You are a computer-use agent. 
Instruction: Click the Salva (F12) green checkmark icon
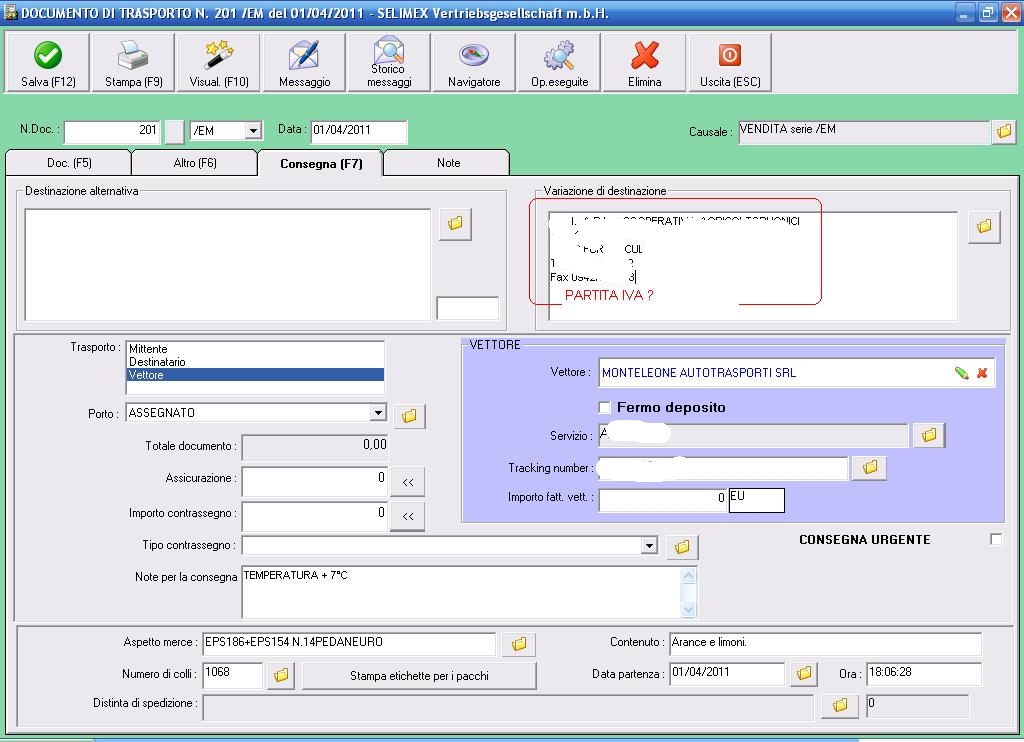click(48, 56)
